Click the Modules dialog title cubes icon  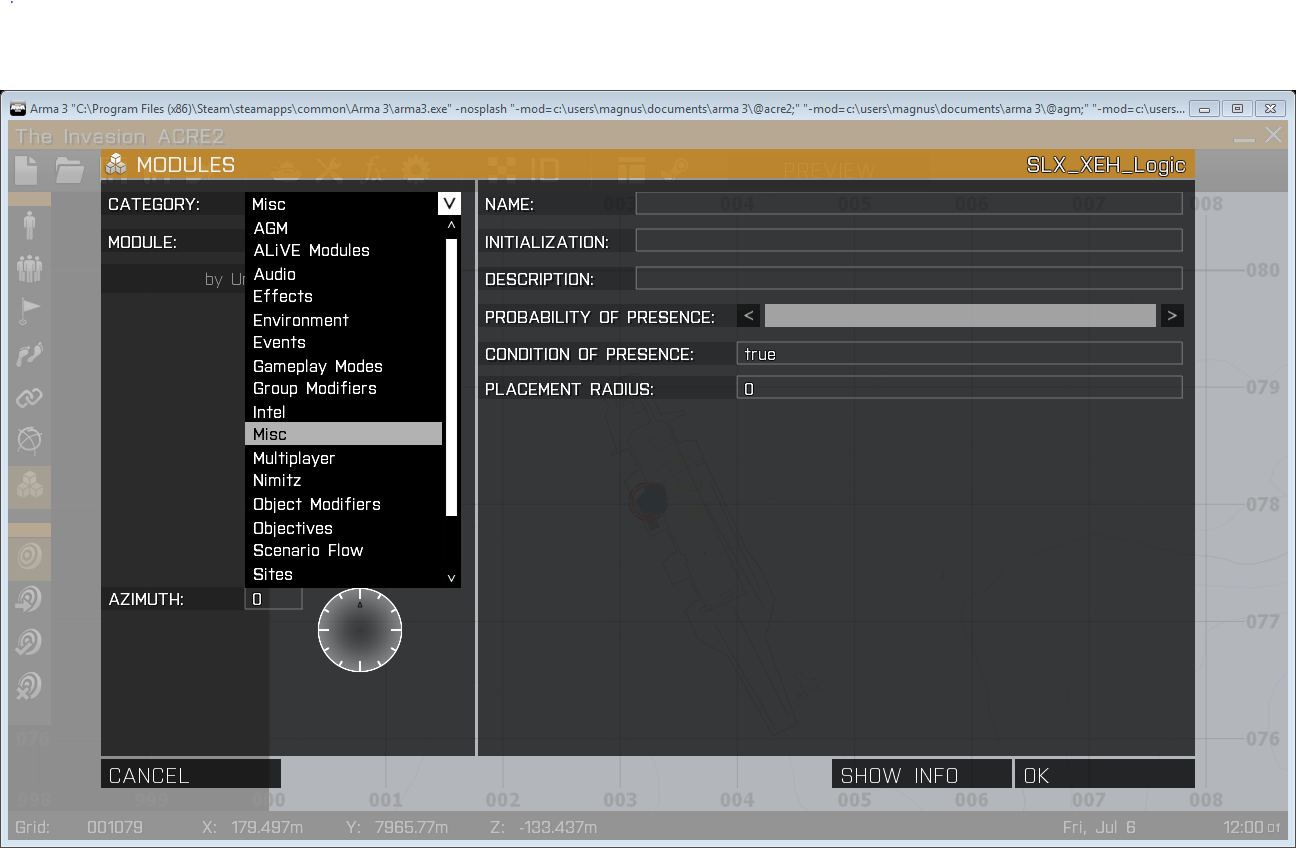pos(118,164)
